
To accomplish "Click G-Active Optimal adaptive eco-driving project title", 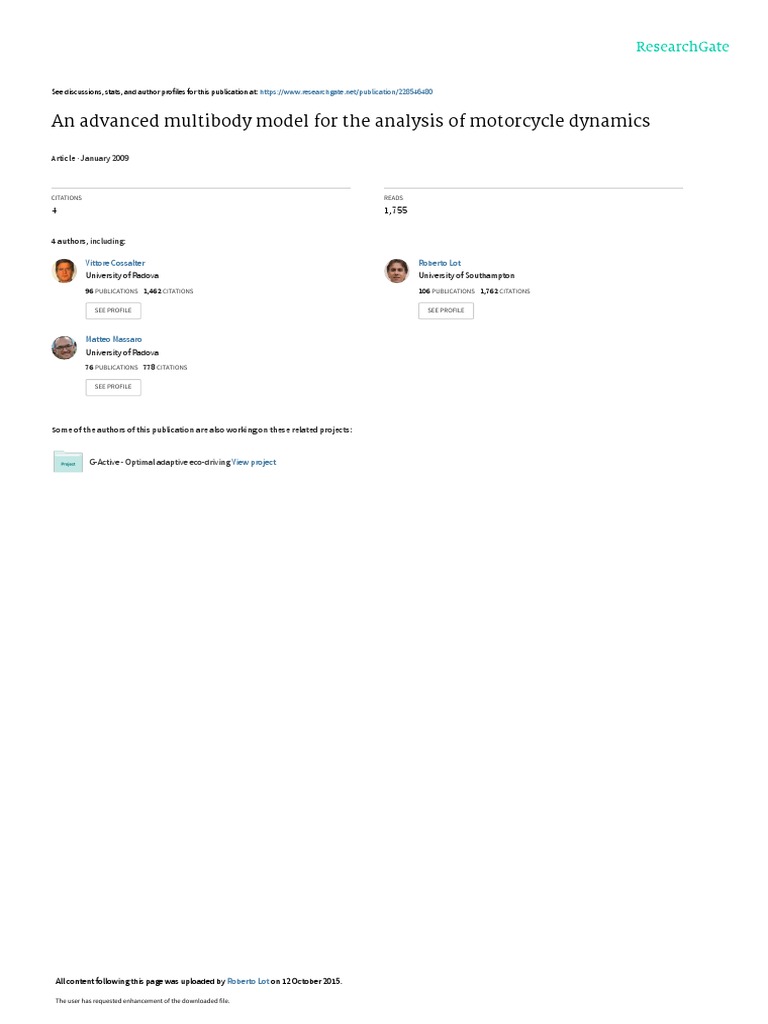I will tap(160, 462).
